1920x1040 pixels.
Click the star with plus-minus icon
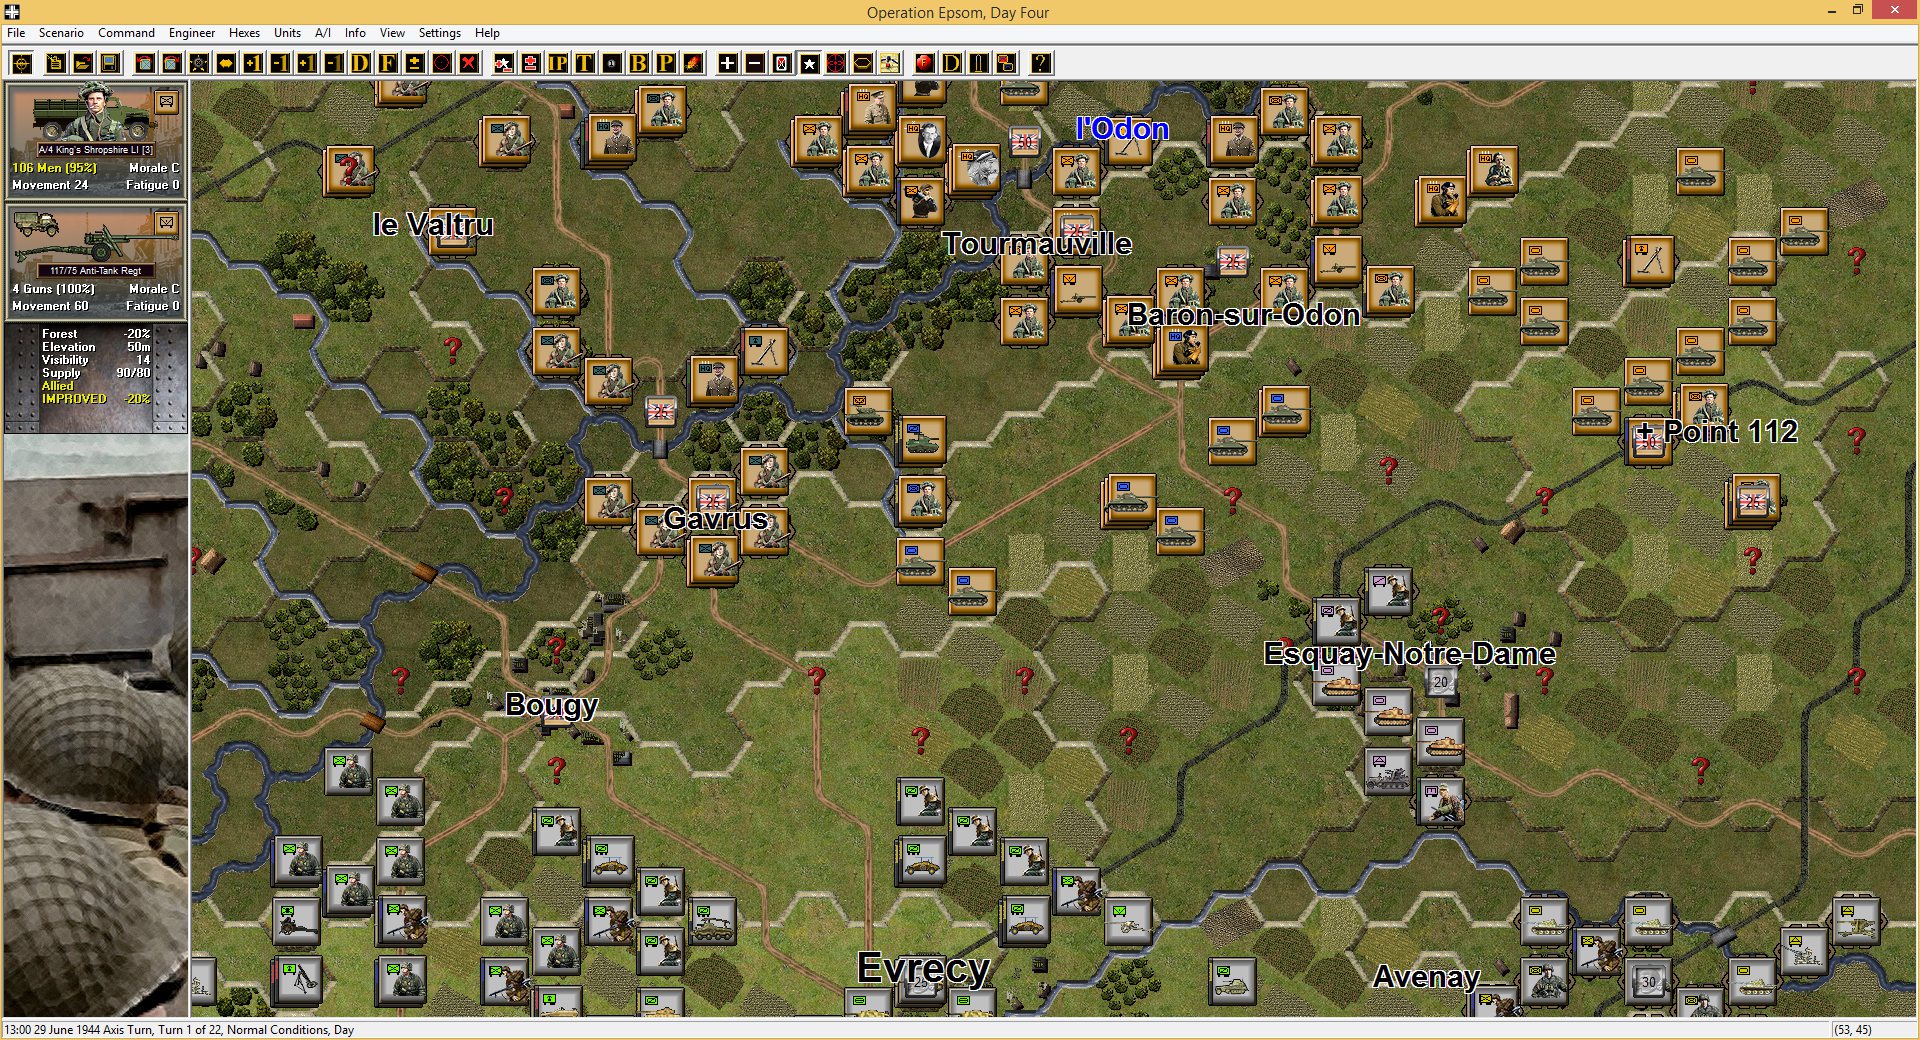pyautogui.click(x=504, y=64)
